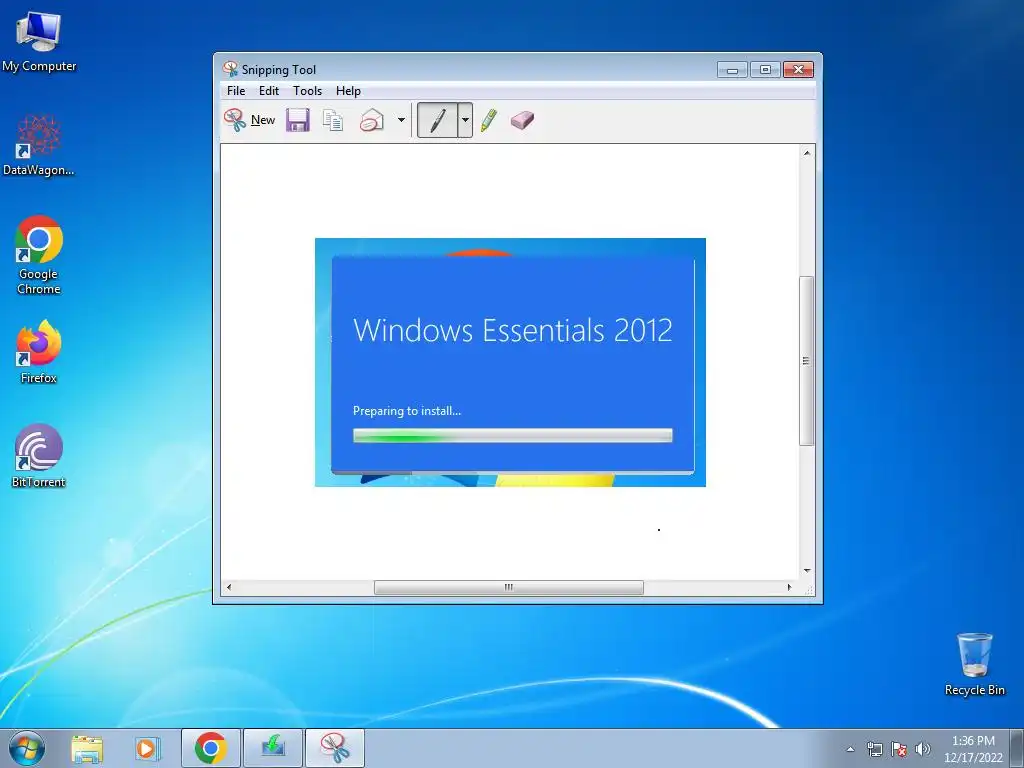Screen dimensions: 1024x768
Task: Send the snip using the envelope icon
Action: click(372, 120)
